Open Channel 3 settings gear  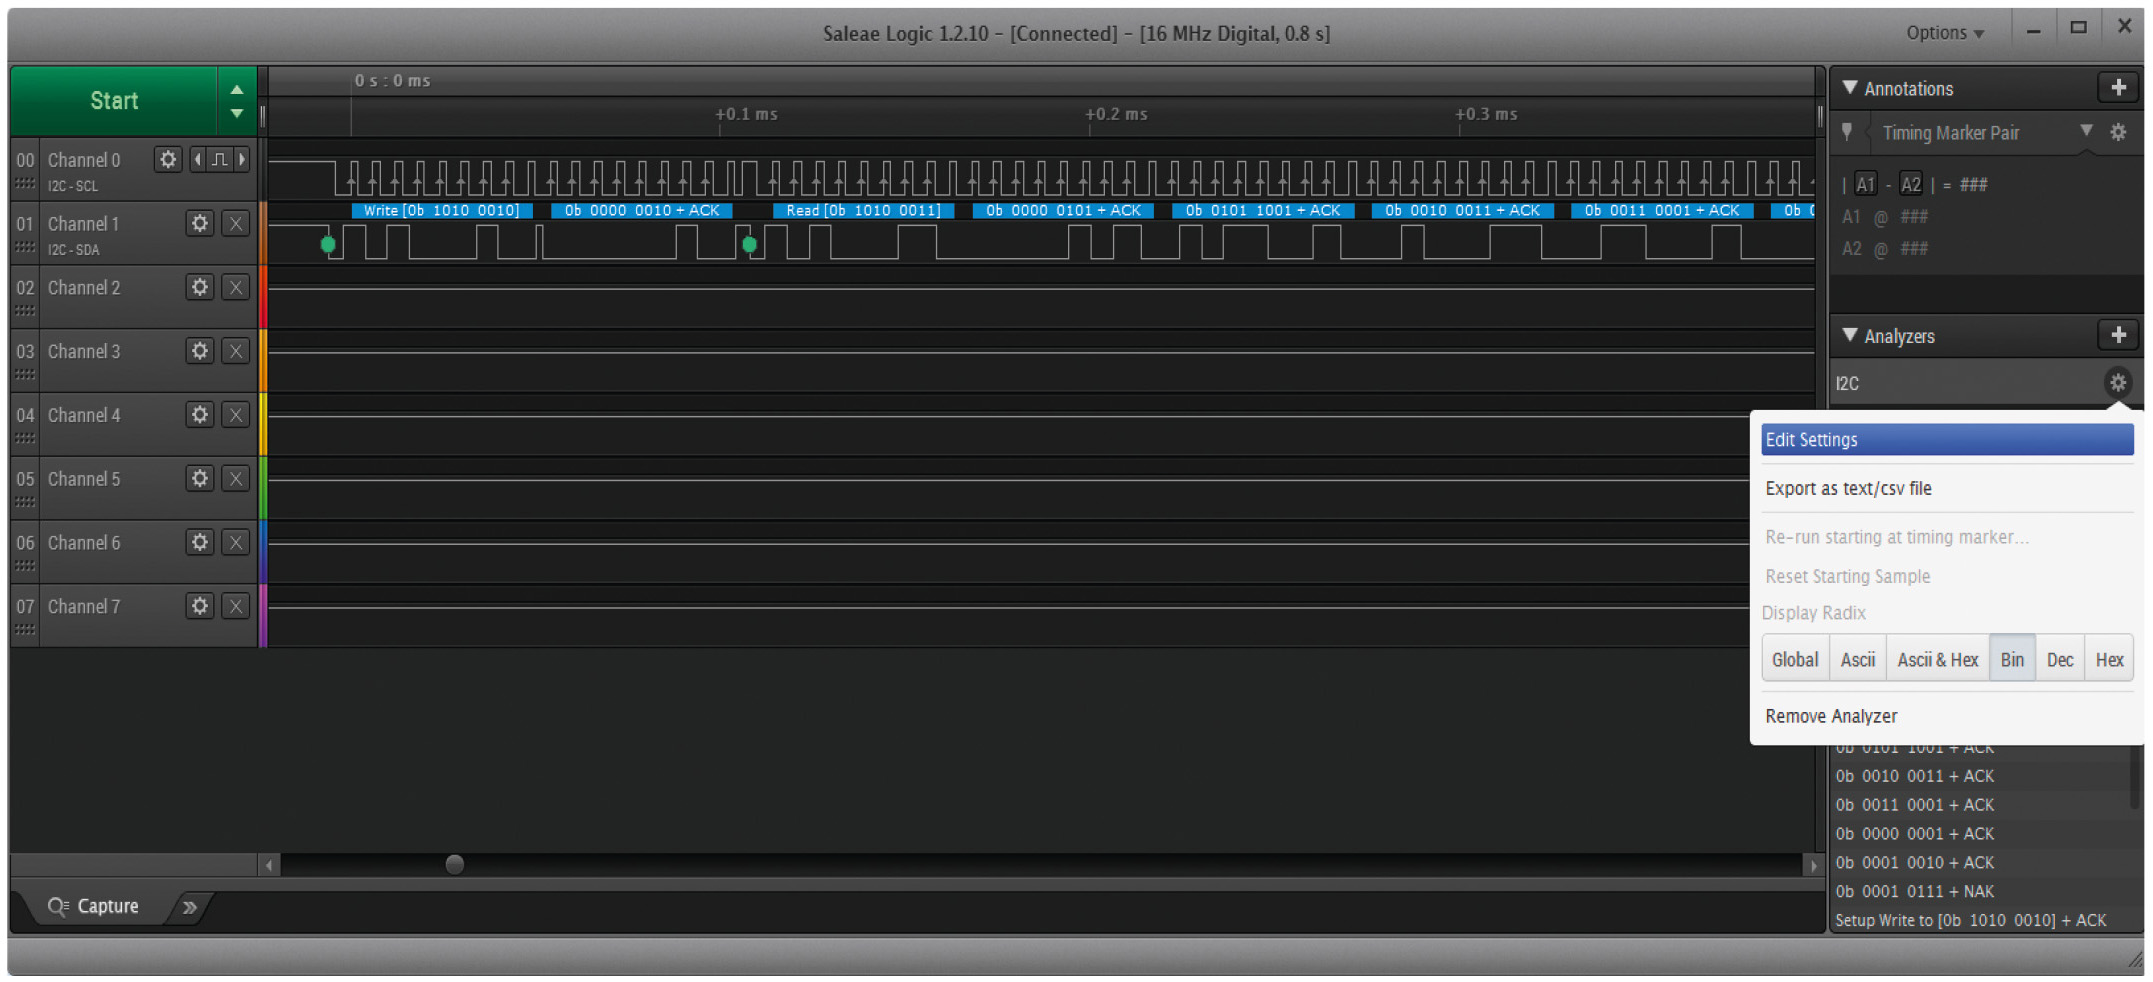(200, 351)
